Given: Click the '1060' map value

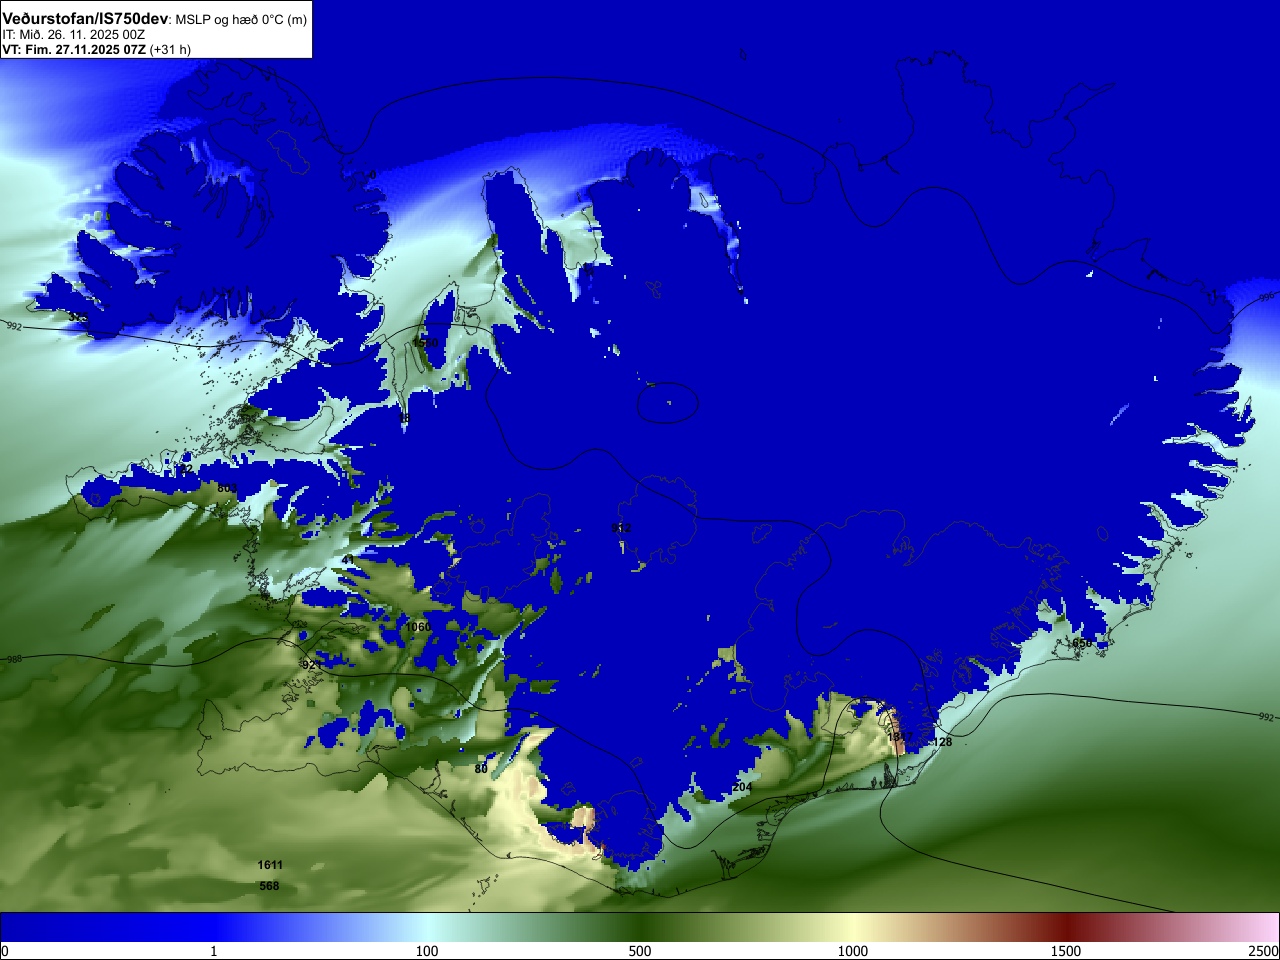Looking at the screenshot, I should pos(418,627).
